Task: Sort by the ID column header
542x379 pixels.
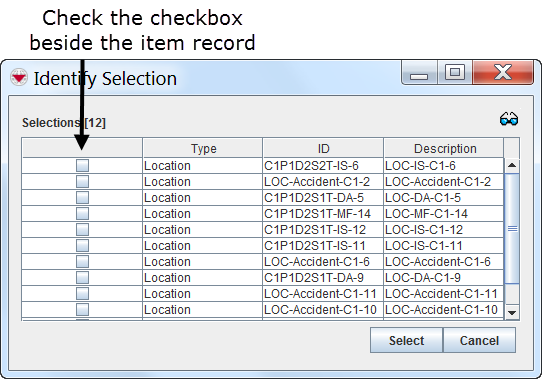Action: click(323, 148)
